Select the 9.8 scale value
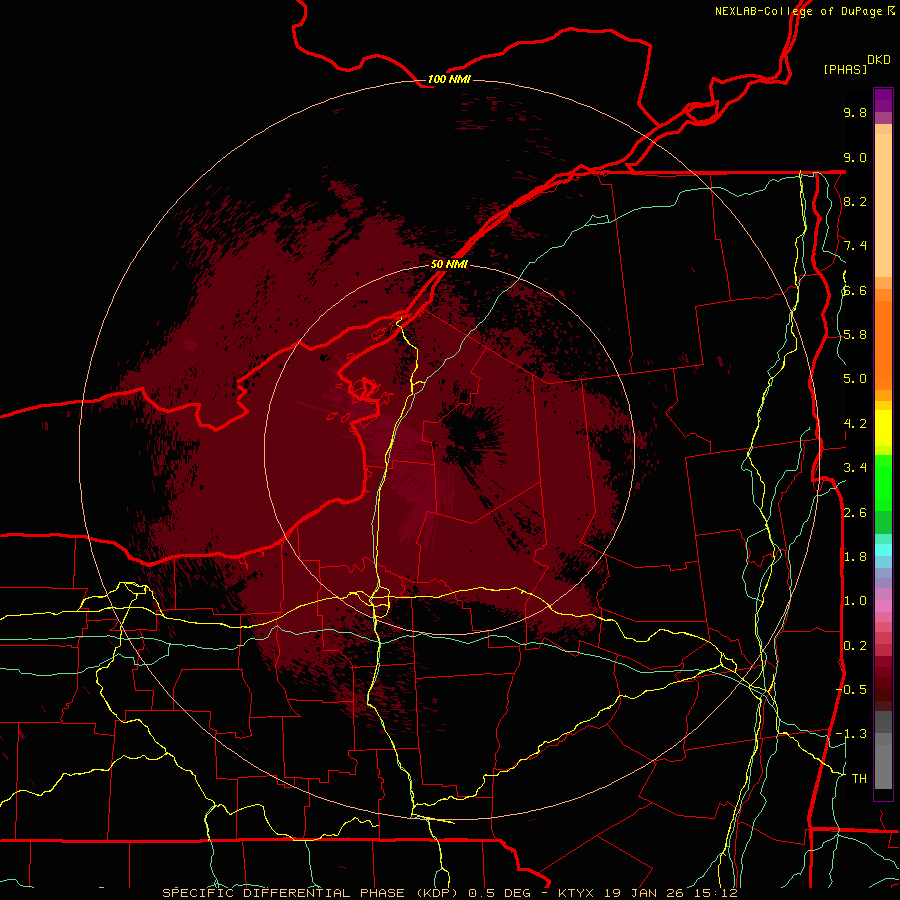This screenshot has height=900, width=900. point(855,112)
